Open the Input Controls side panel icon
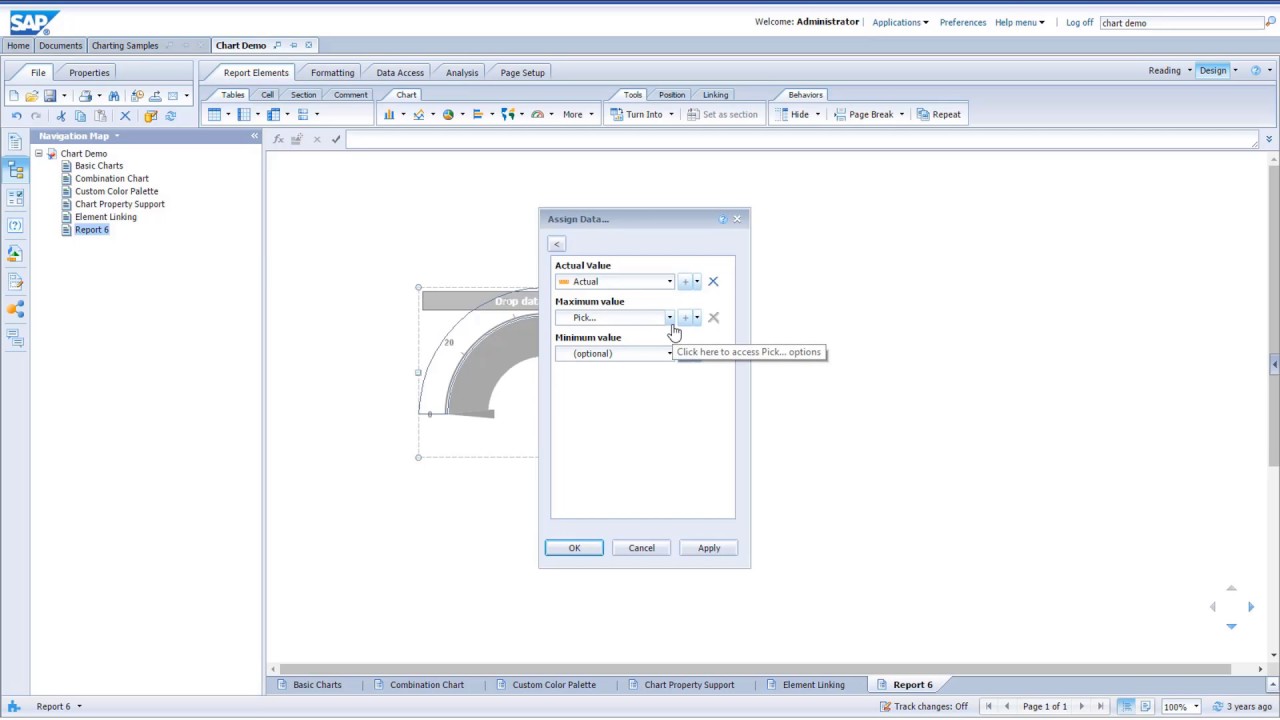1280x720 pixels. tap(15, 198)
